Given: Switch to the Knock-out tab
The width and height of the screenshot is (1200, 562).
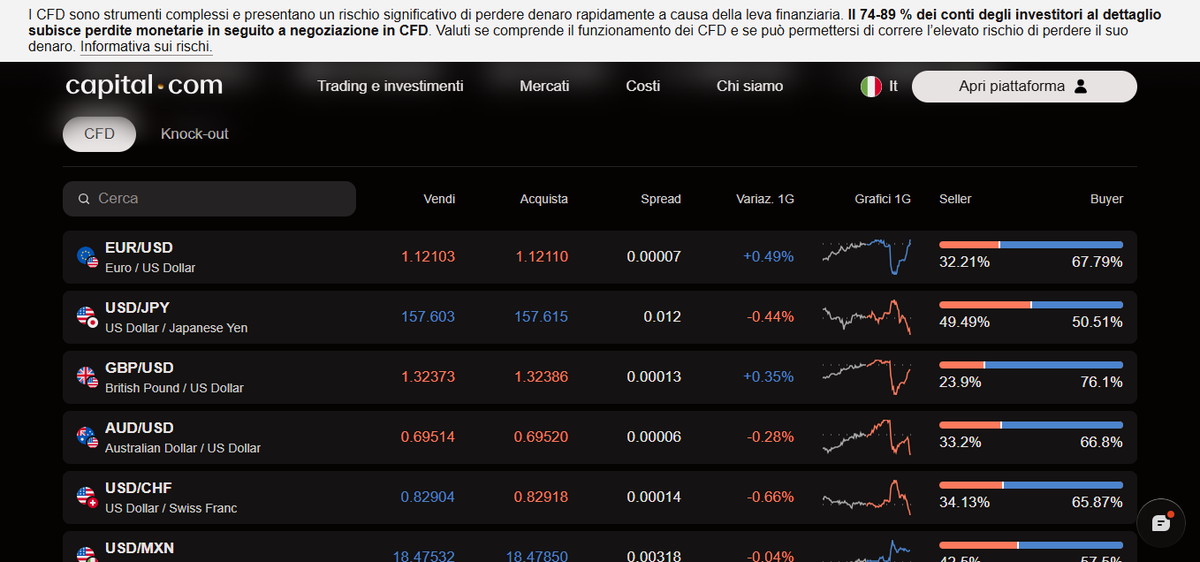Looking at the screenshot, I should click(x=195, y=134).
